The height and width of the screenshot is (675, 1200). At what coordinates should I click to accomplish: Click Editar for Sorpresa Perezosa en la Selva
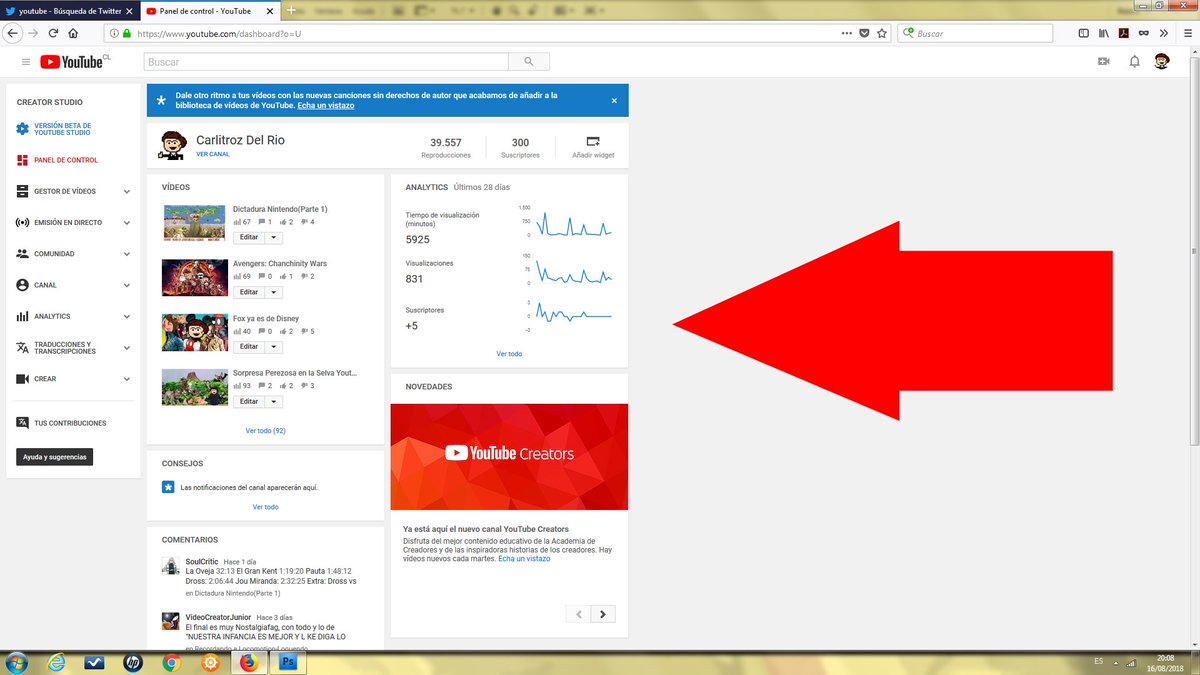(x=249, y=401)
